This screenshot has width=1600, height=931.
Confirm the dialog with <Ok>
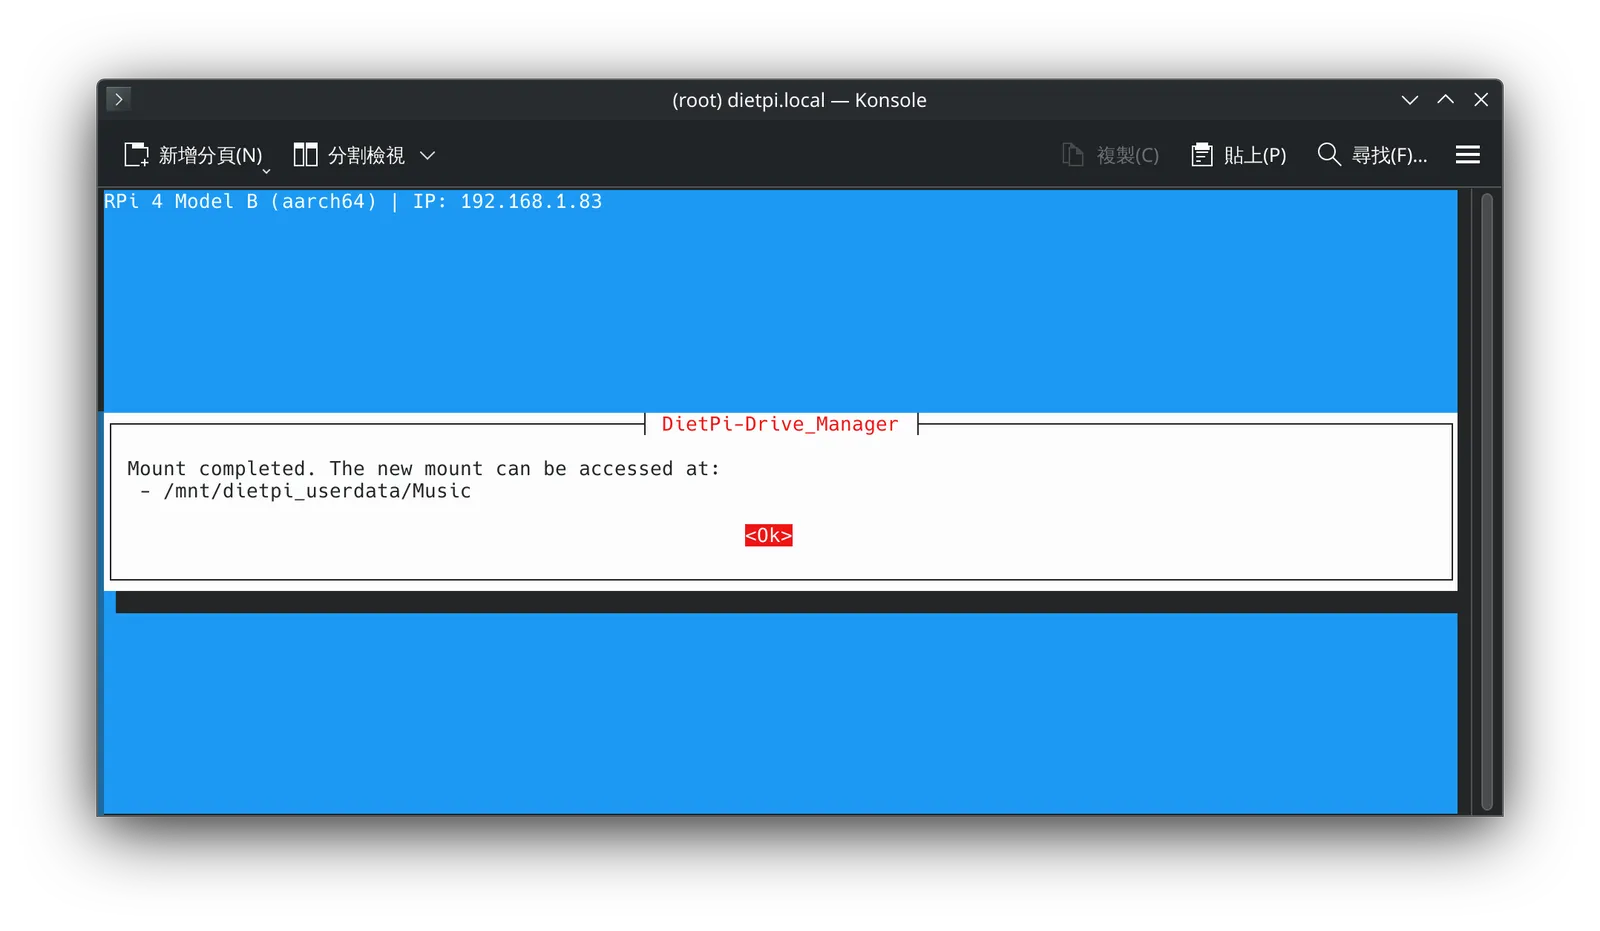pyautogui.click(x=768, y=536)
